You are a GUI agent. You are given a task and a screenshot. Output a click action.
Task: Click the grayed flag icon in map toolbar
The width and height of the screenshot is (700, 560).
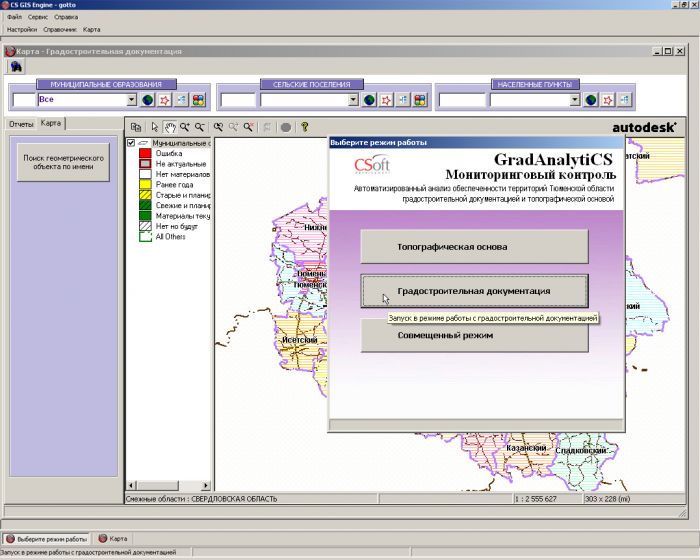coord(267,127)
